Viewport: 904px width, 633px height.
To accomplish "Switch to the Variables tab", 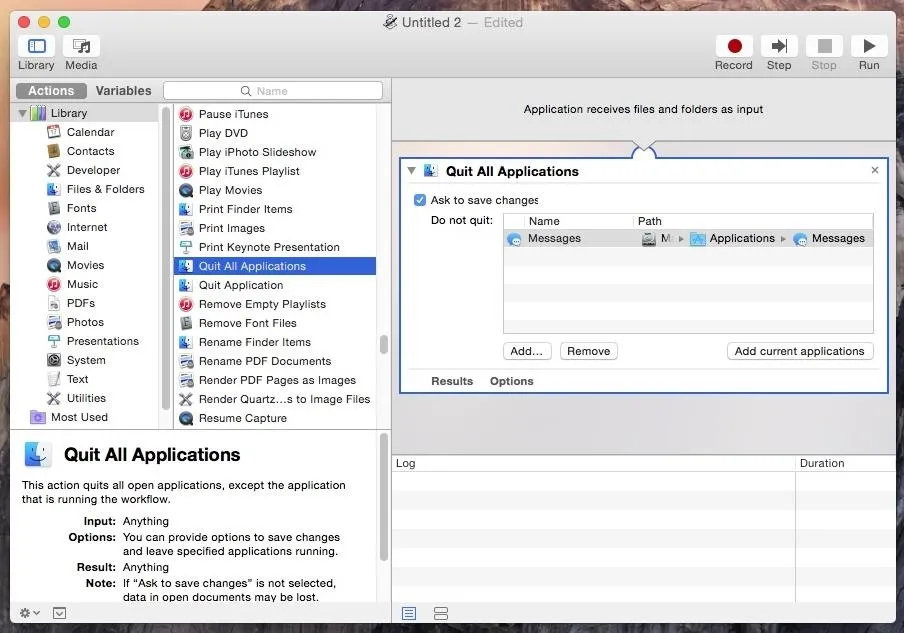I will (123, 91).
